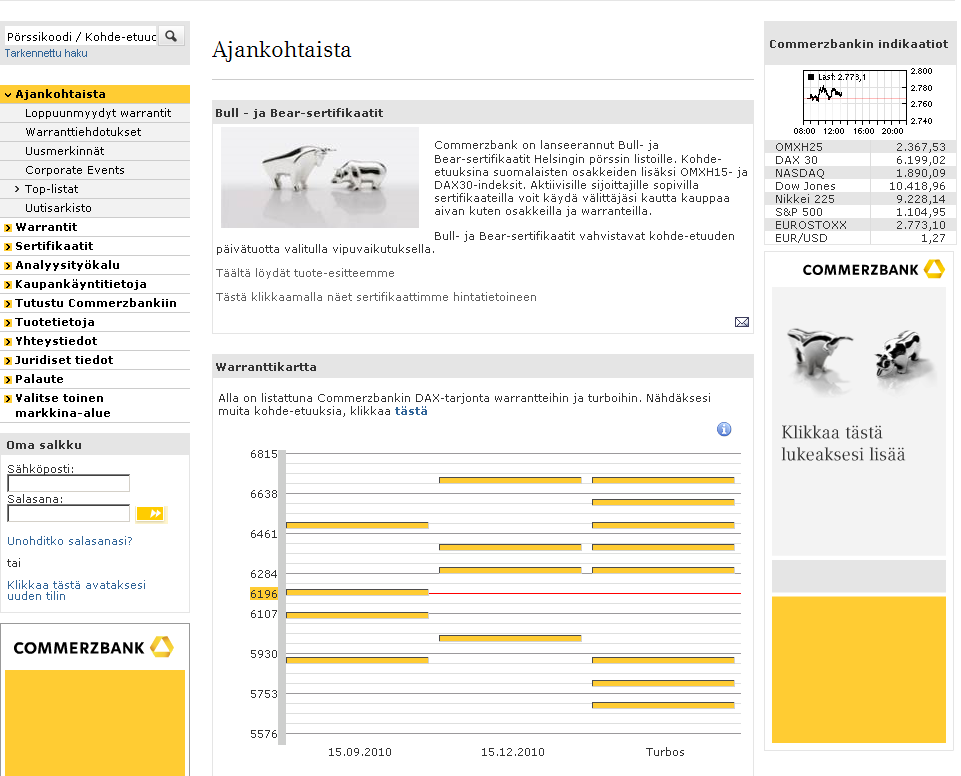Open Corporate Events submenu item
The width and height of the screenshot is (961, 776).
tap(75, 170)
